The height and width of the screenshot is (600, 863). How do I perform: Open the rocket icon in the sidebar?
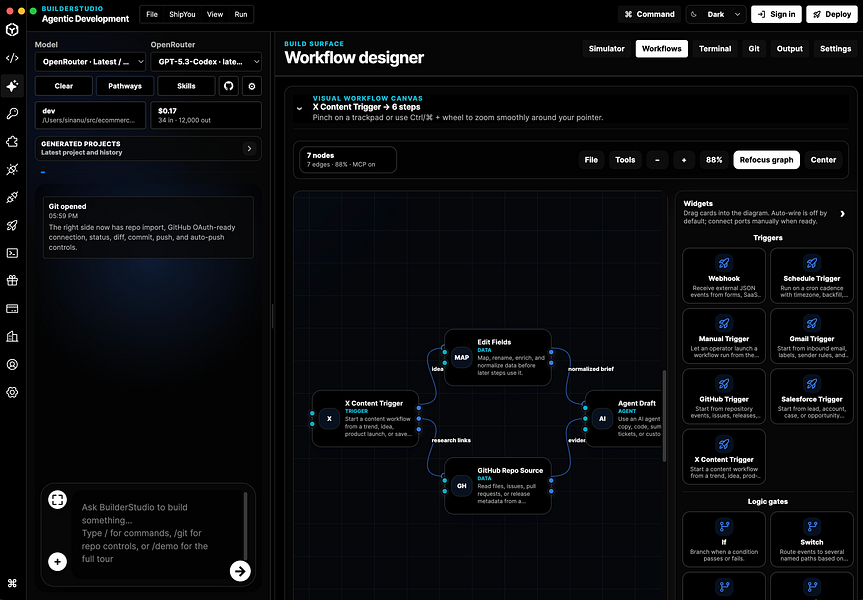(12, 225)
